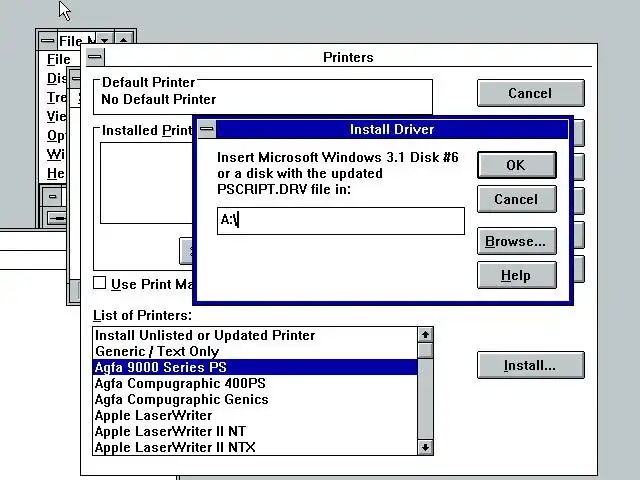The width and height of the screenshot is (640, 480).
Task: Click File Manager minimize down-arrow button
Action: coord(104,40)
